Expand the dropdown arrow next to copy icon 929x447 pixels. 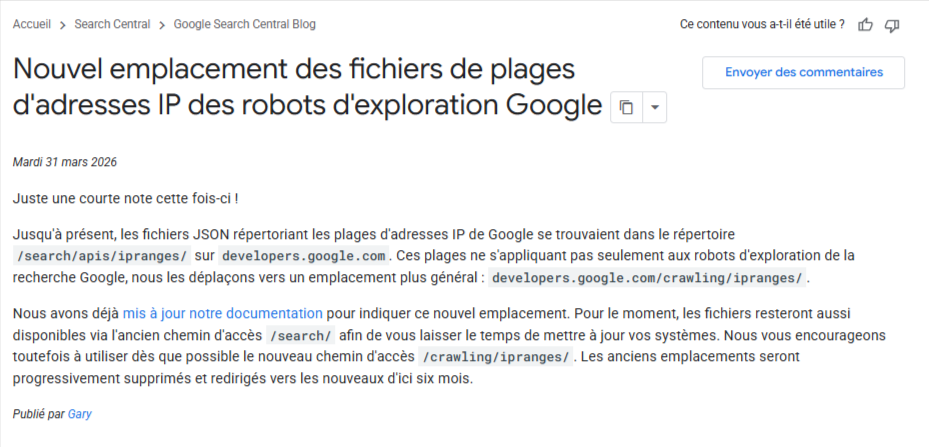tap(654, 108)
